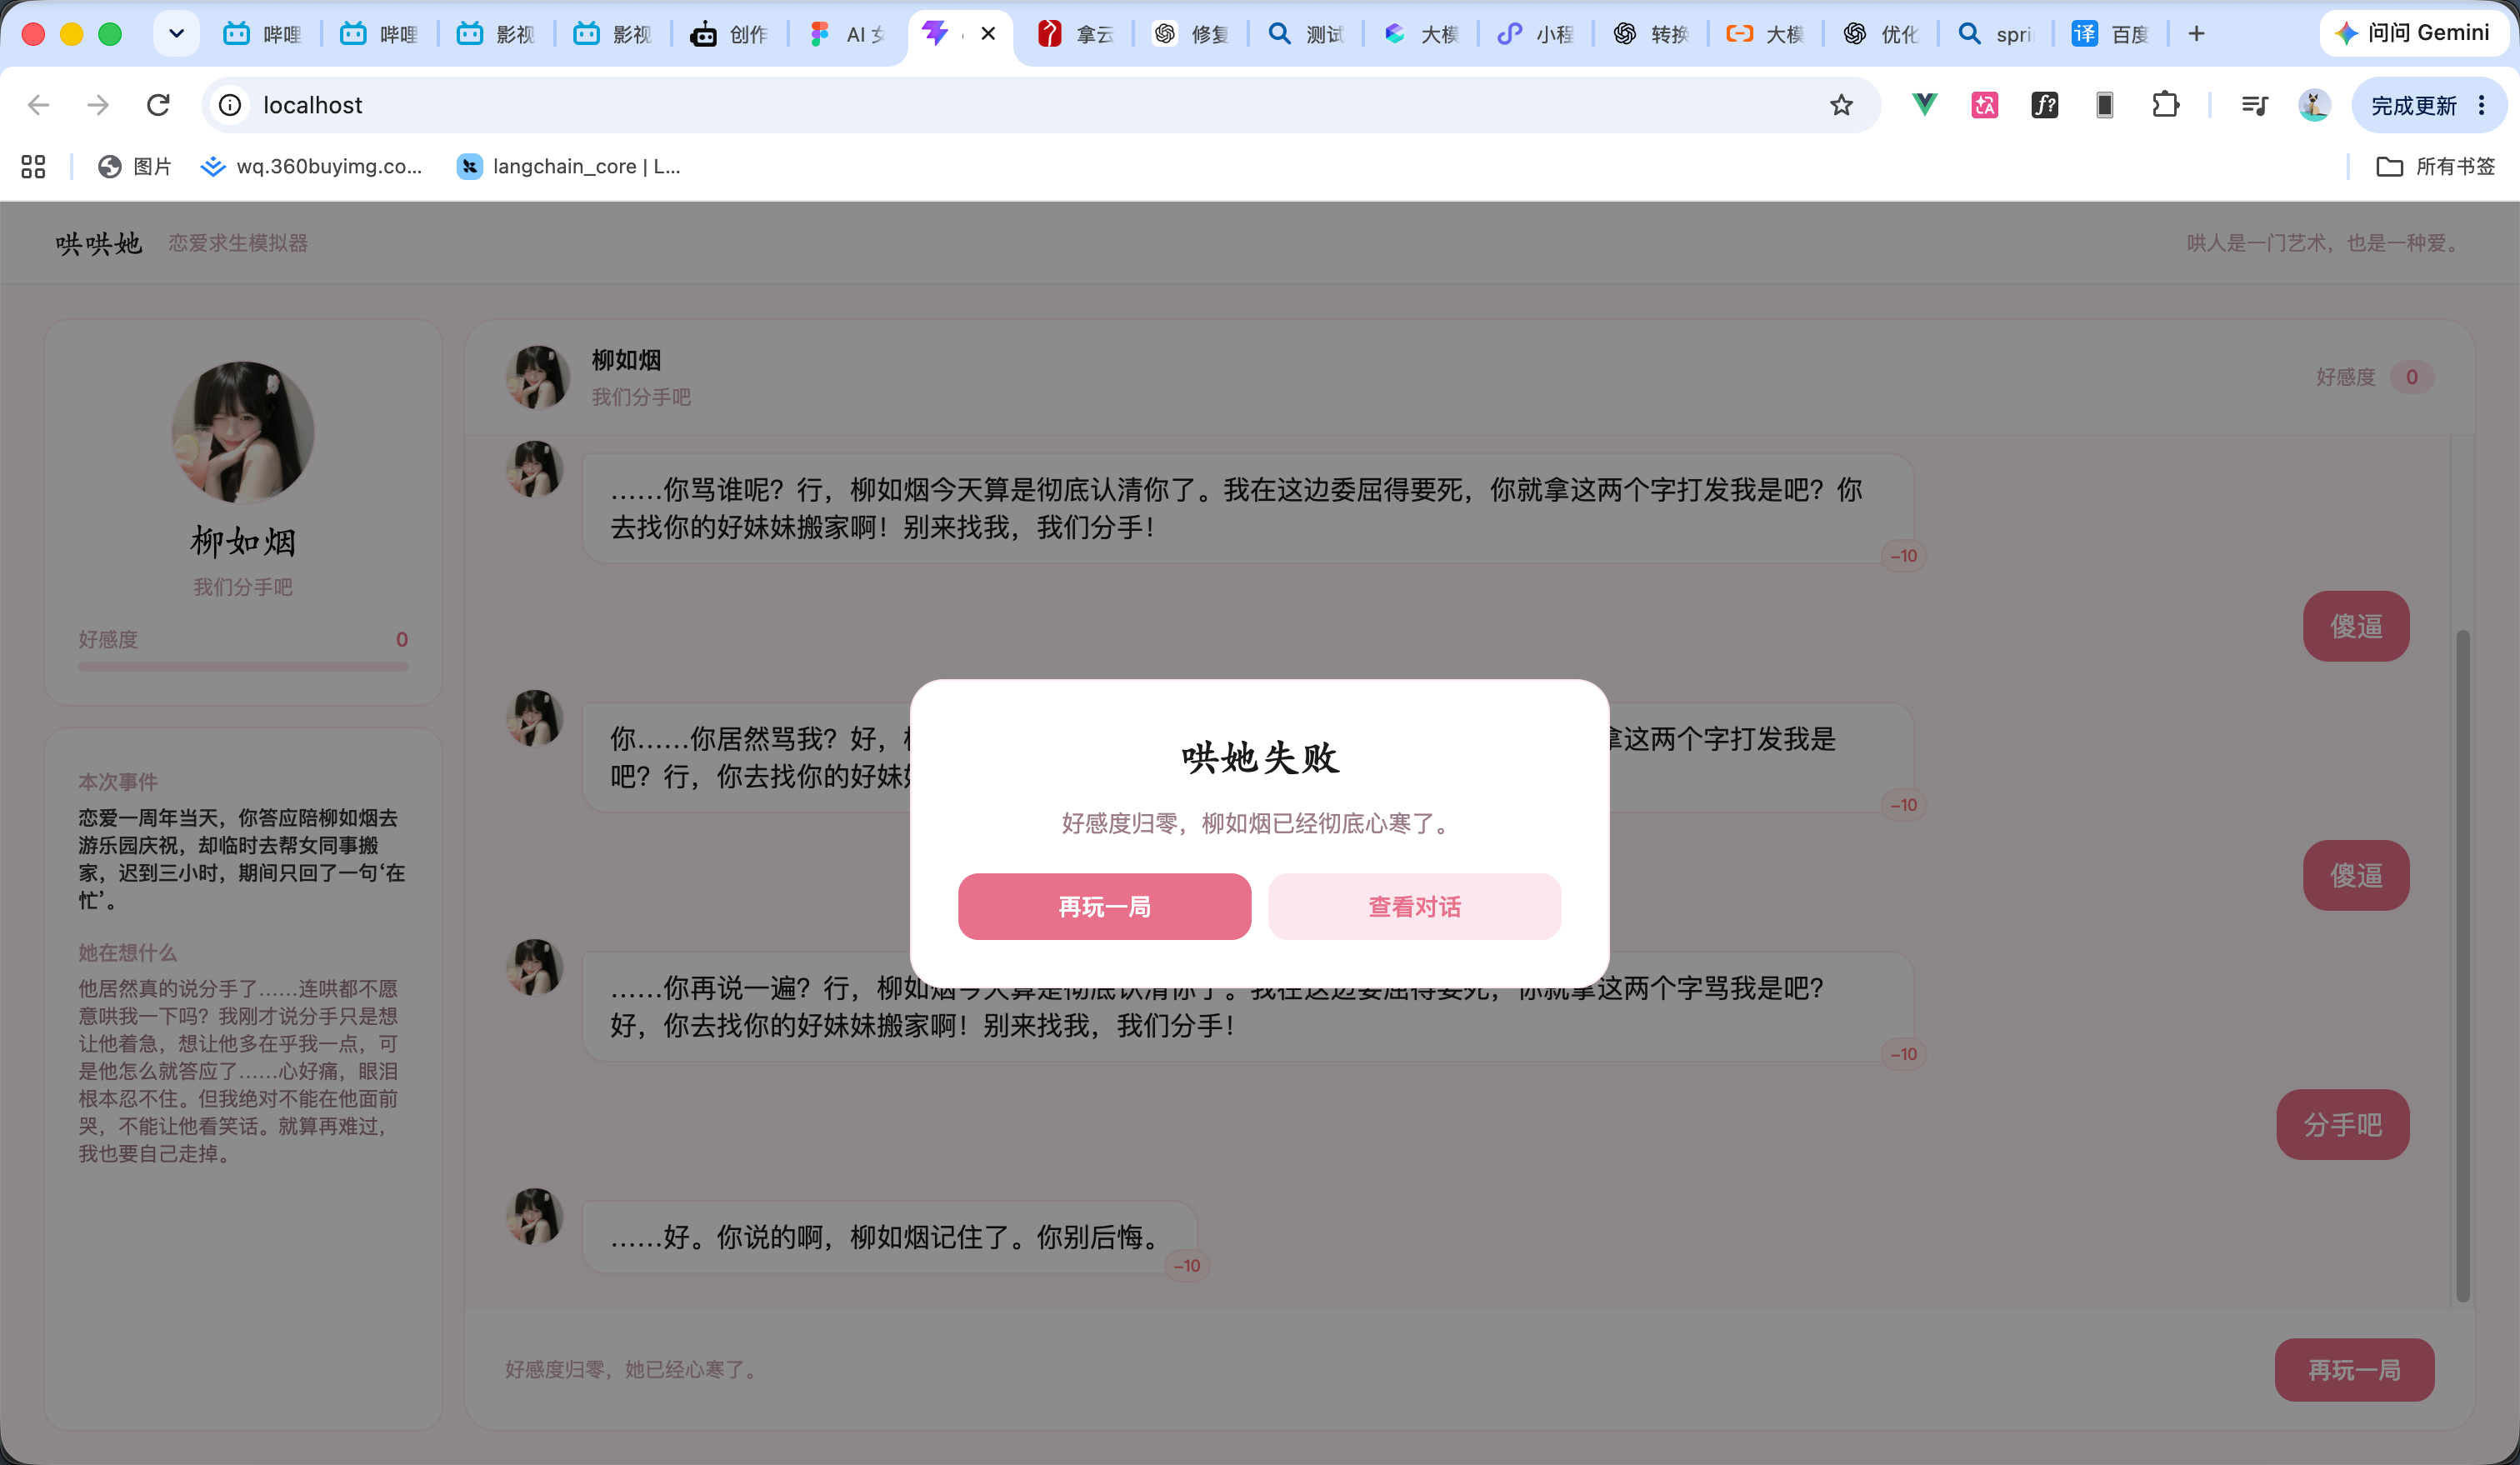View site information icon in address bar
This screenshot has height=1465, width=2520.
[230, 105]
